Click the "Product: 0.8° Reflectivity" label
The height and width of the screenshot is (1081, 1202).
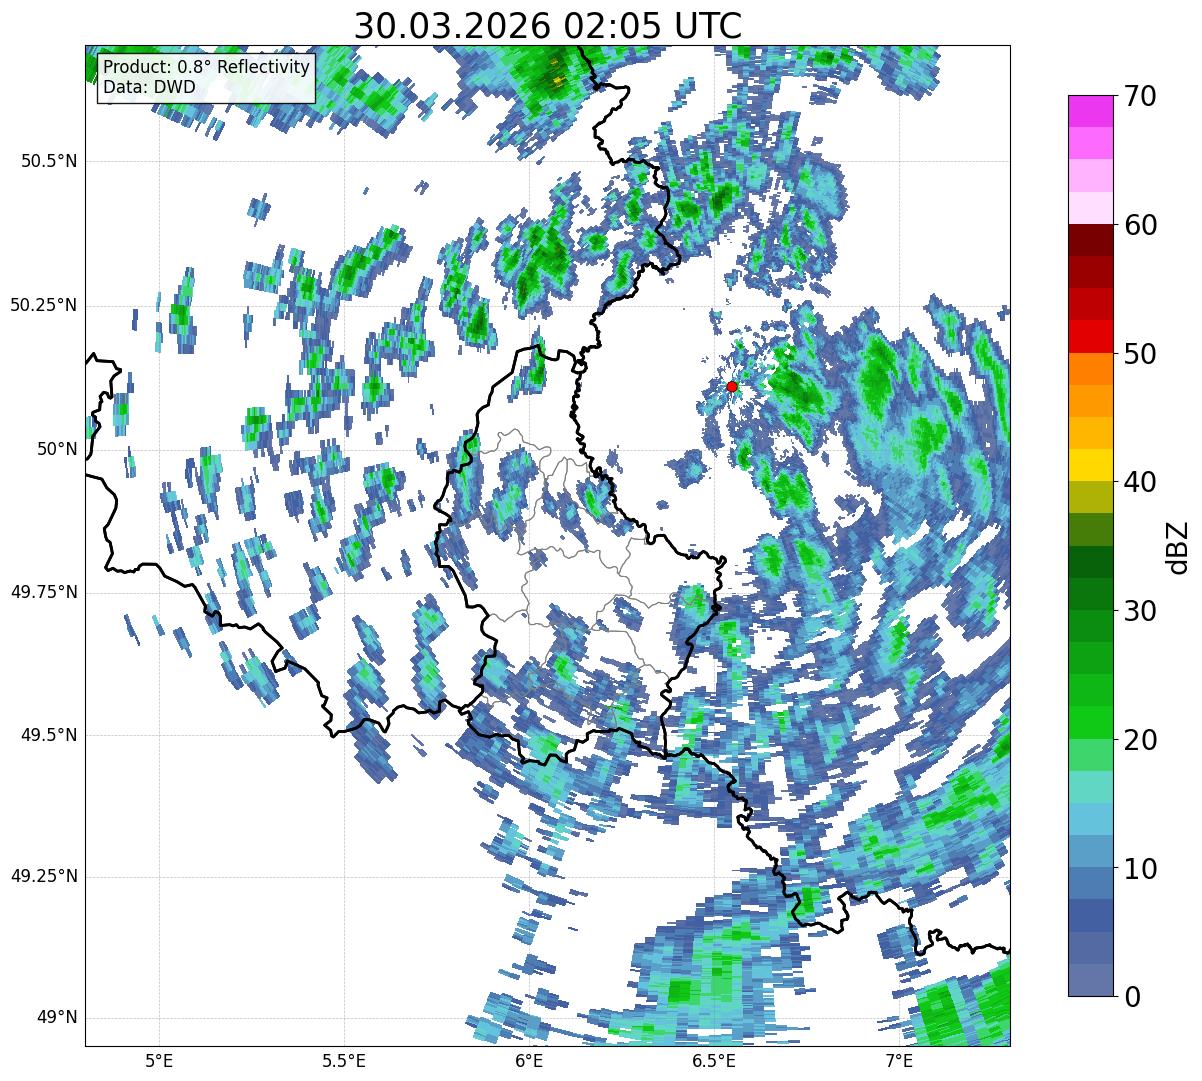point(207,67)
